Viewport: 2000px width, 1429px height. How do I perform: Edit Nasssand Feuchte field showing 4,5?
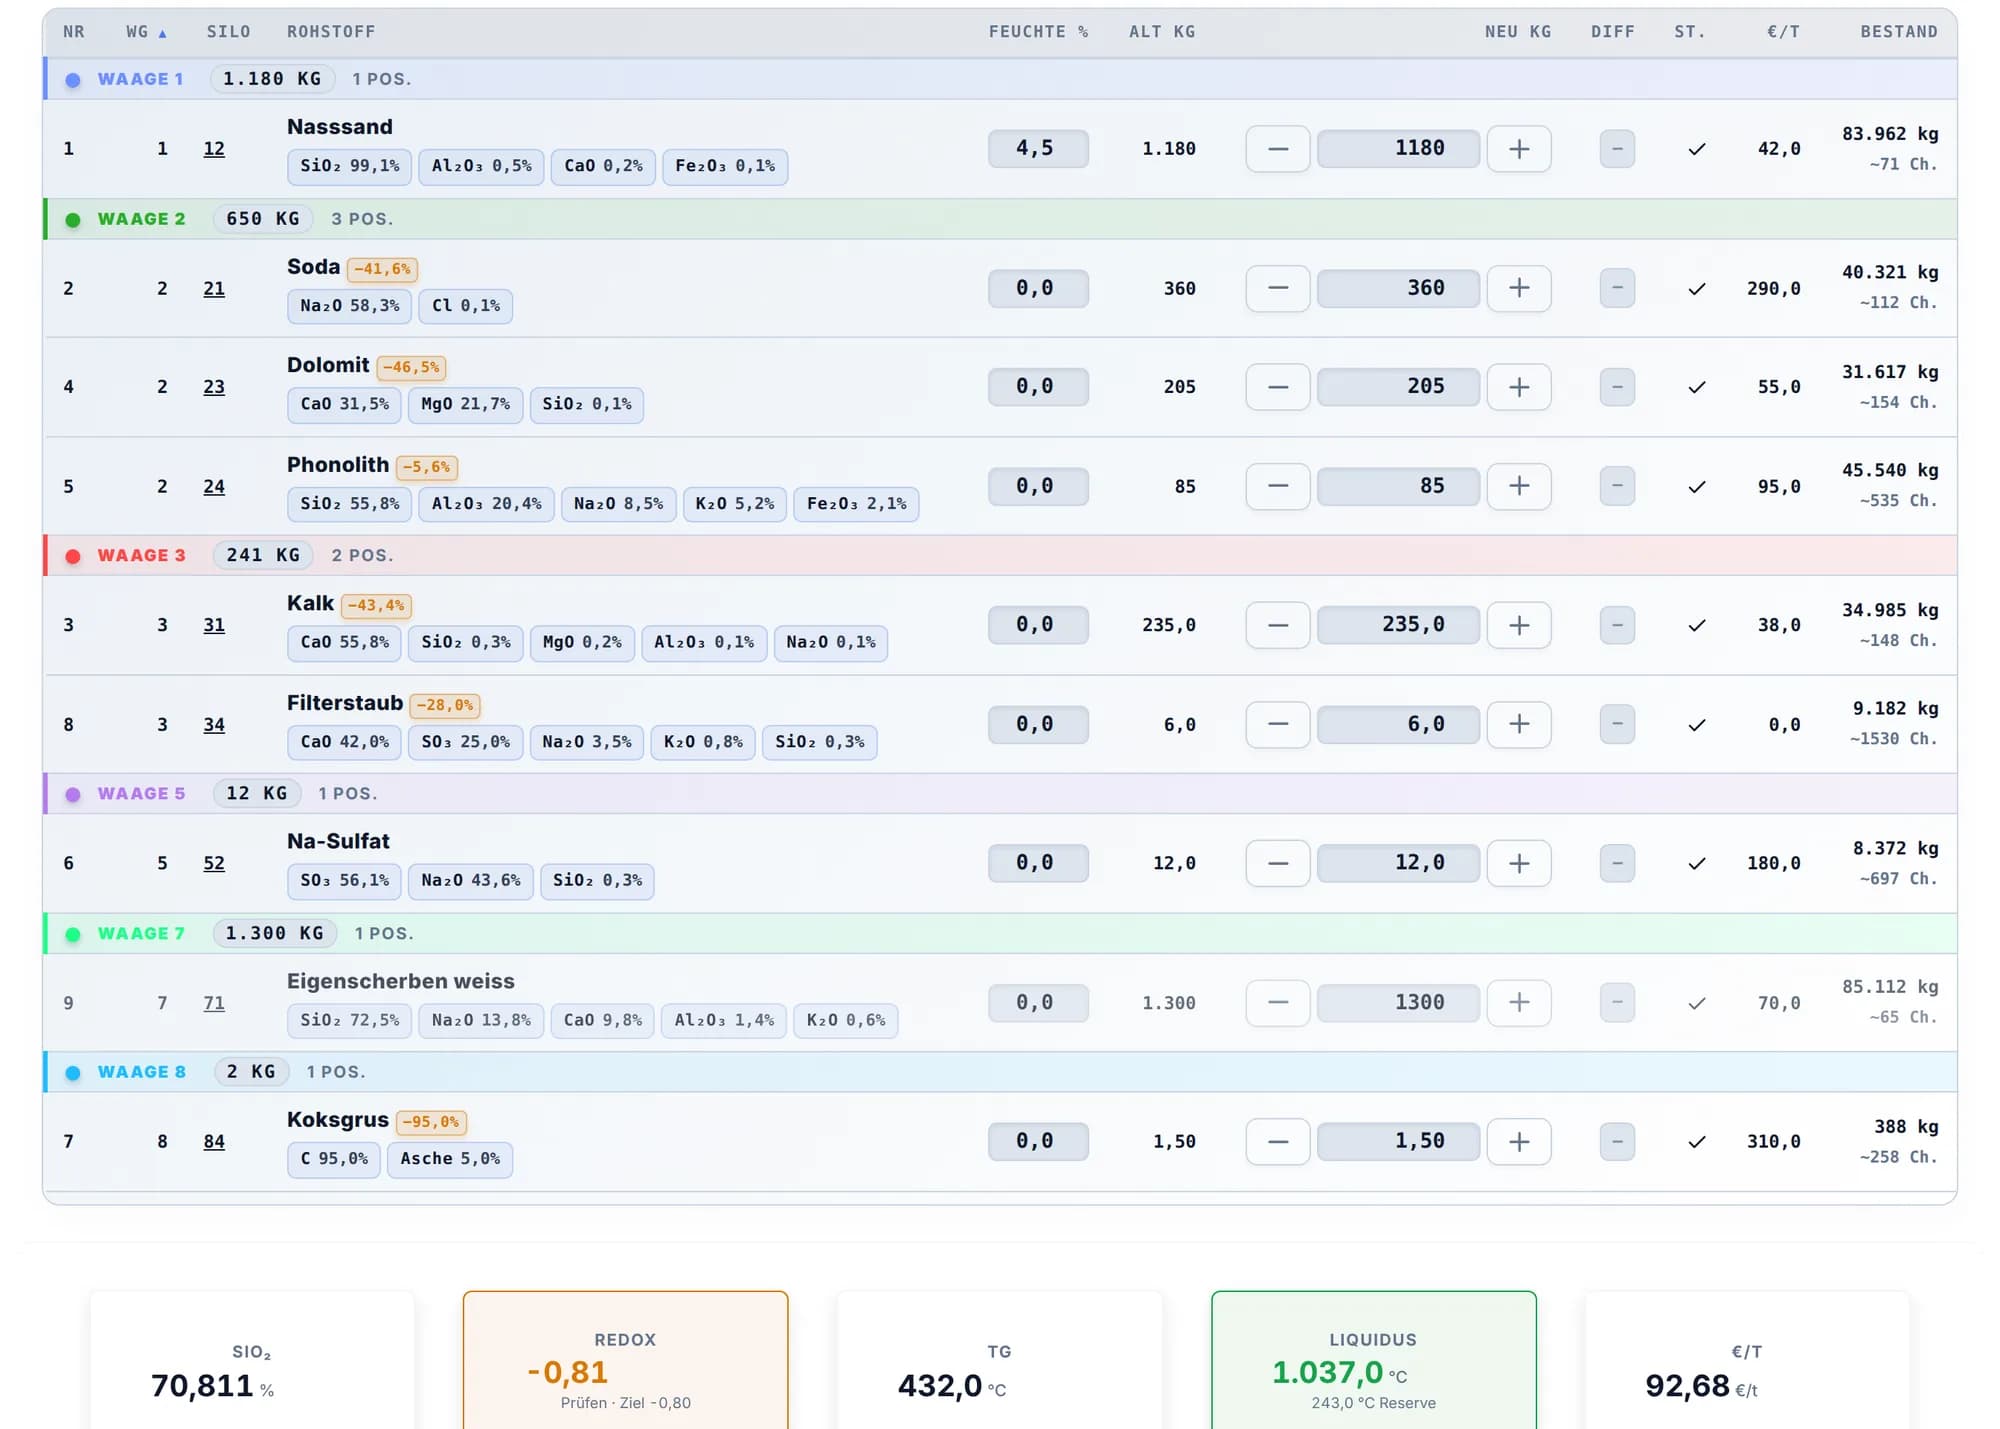point(1038,148)
